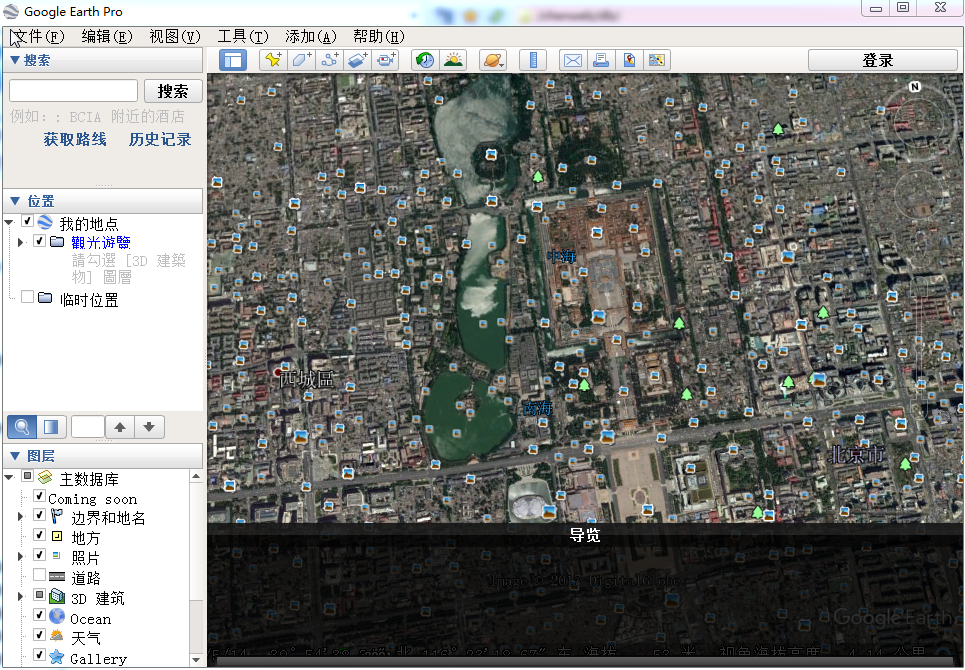Screen dimensions: 965x670
Task: Select the ruler tool icon
Action: pos(533,60)
